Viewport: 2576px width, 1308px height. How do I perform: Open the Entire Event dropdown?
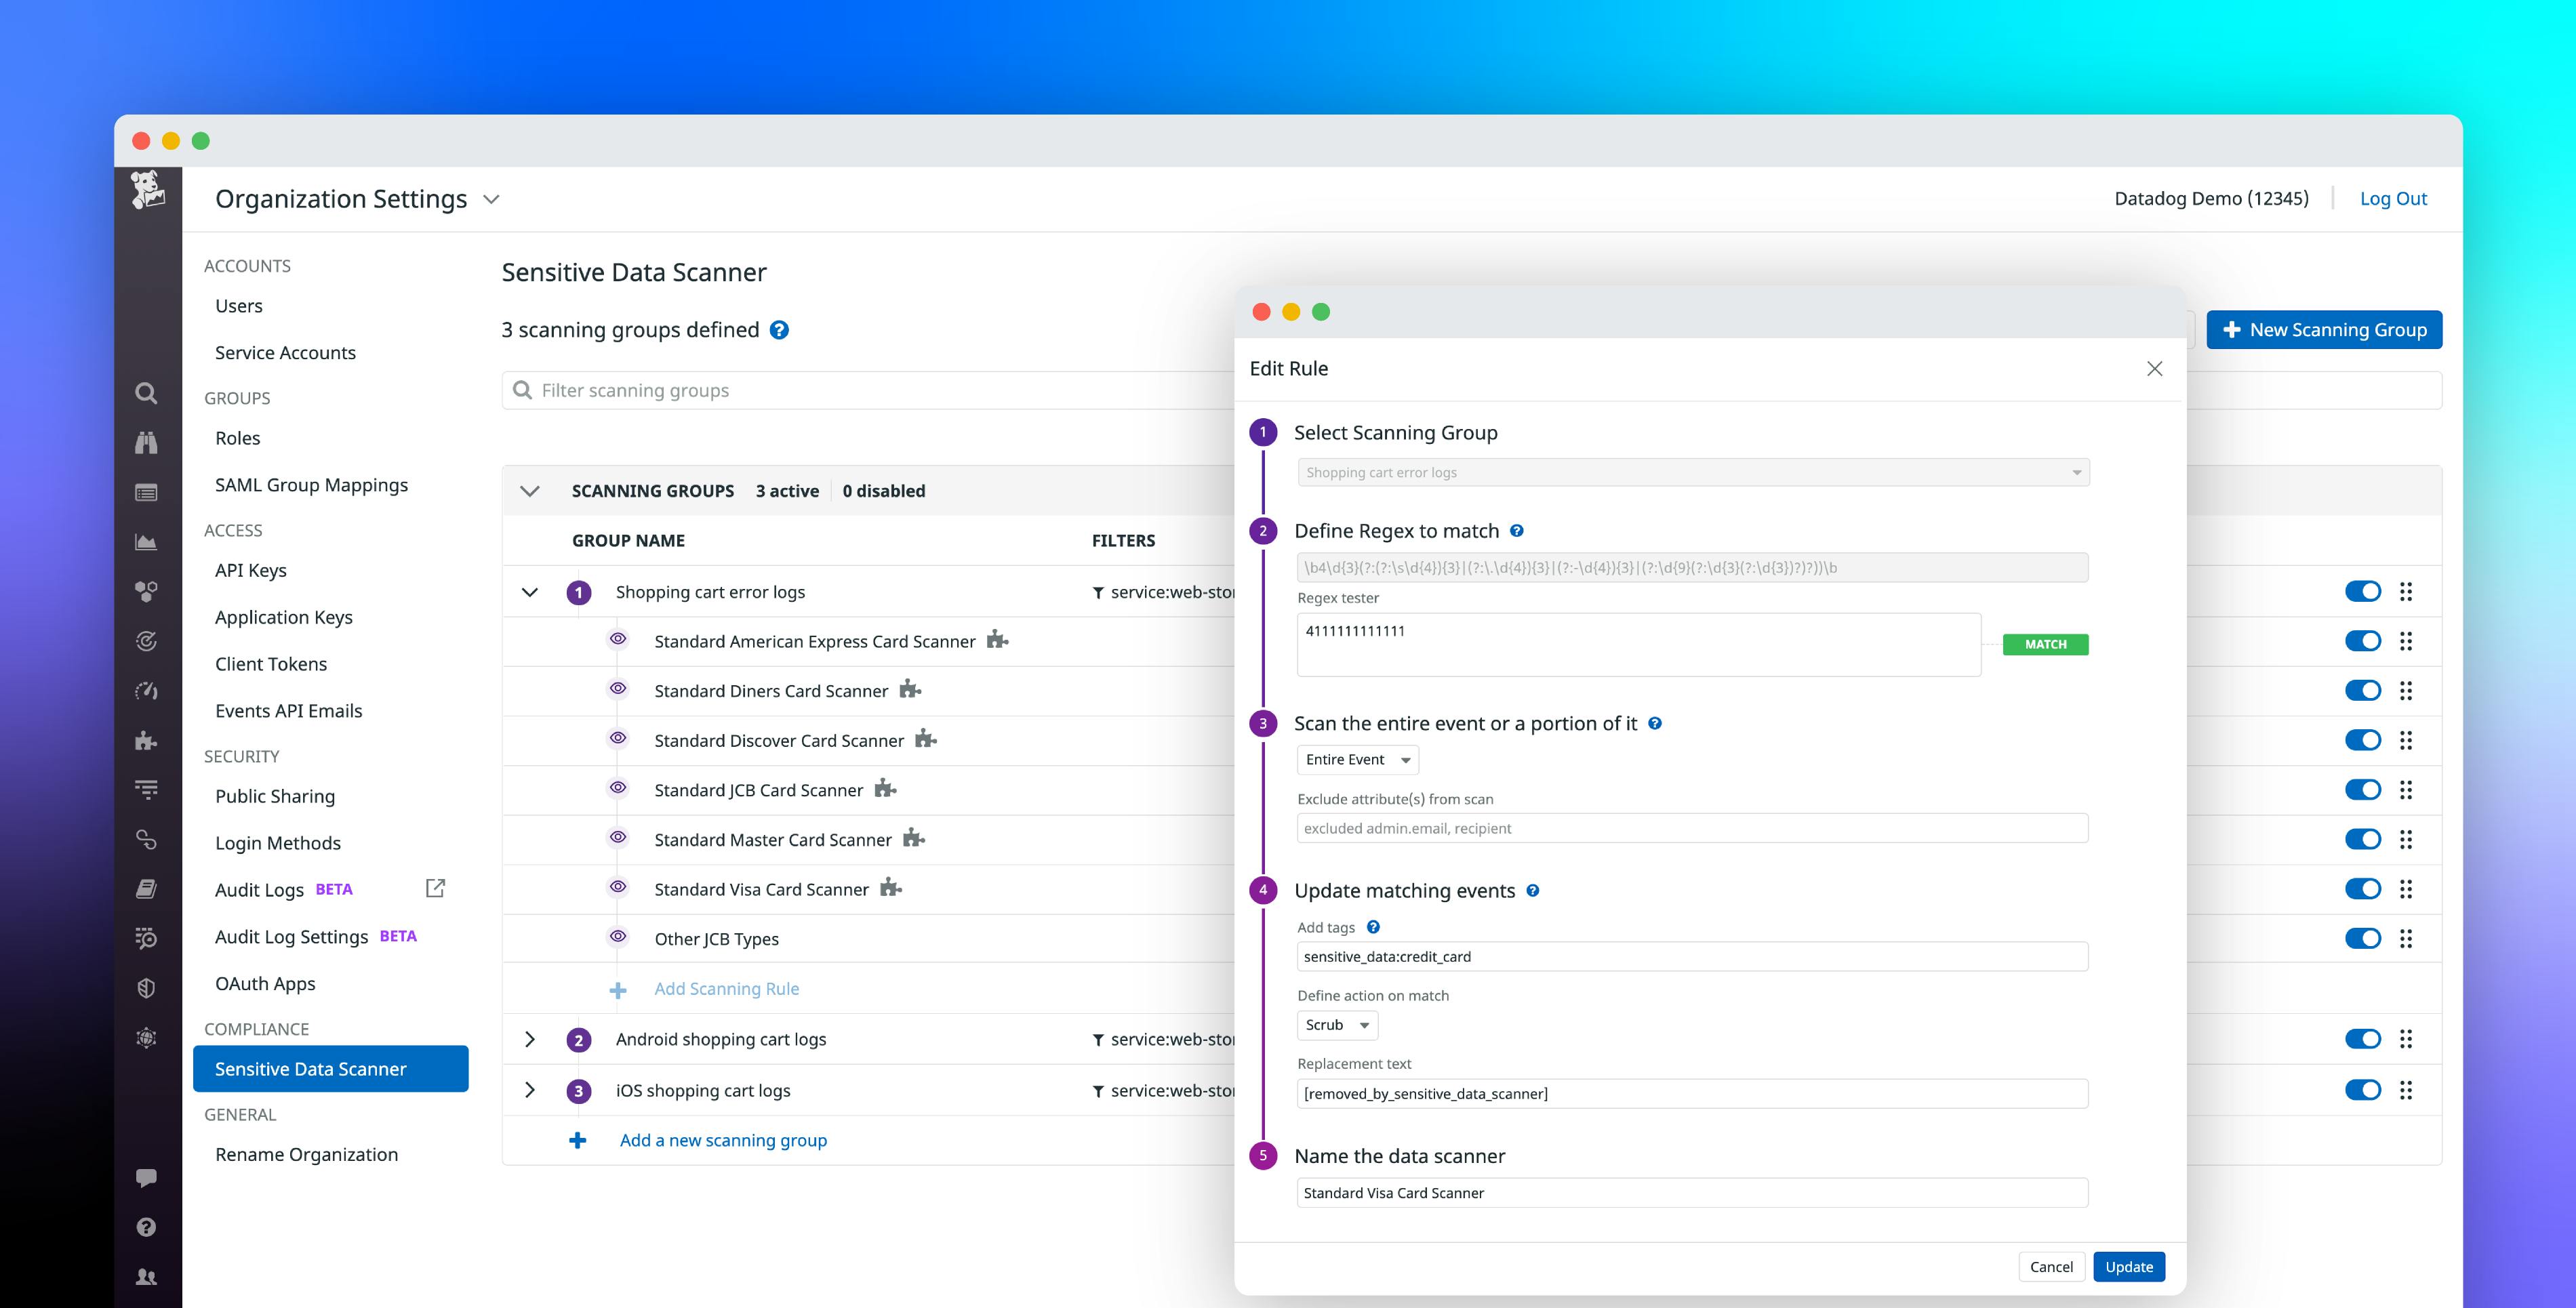click(1357, 759)
